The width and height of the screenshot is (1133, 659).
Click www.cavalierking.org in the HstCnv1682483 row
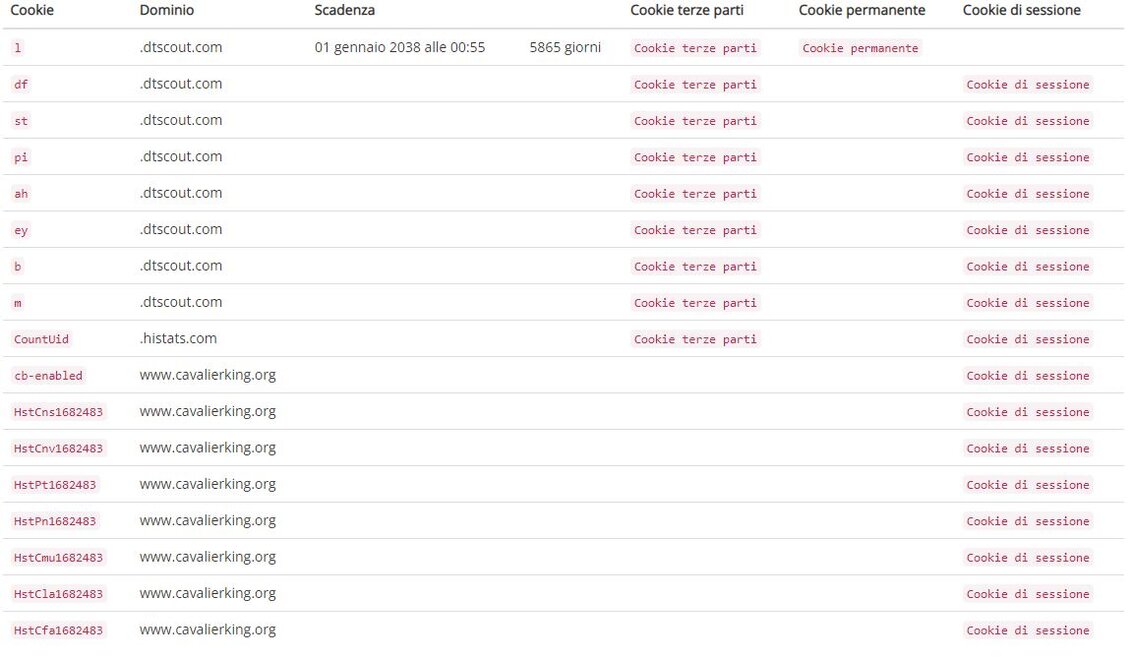point(207,447)
